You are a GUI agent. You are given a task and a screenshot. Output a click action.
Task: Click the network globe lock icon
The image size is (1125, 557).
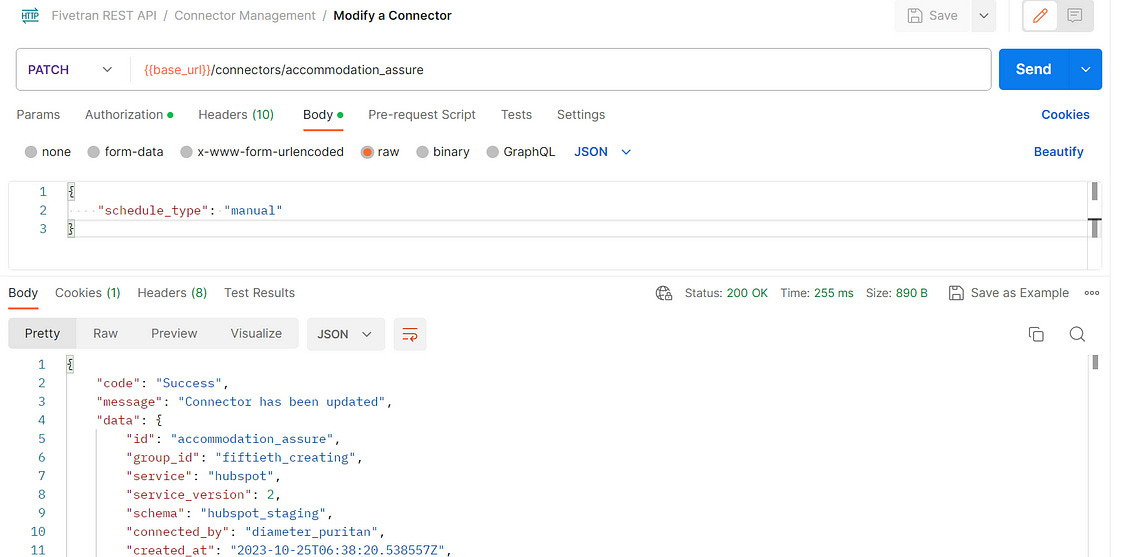[664, 293]
